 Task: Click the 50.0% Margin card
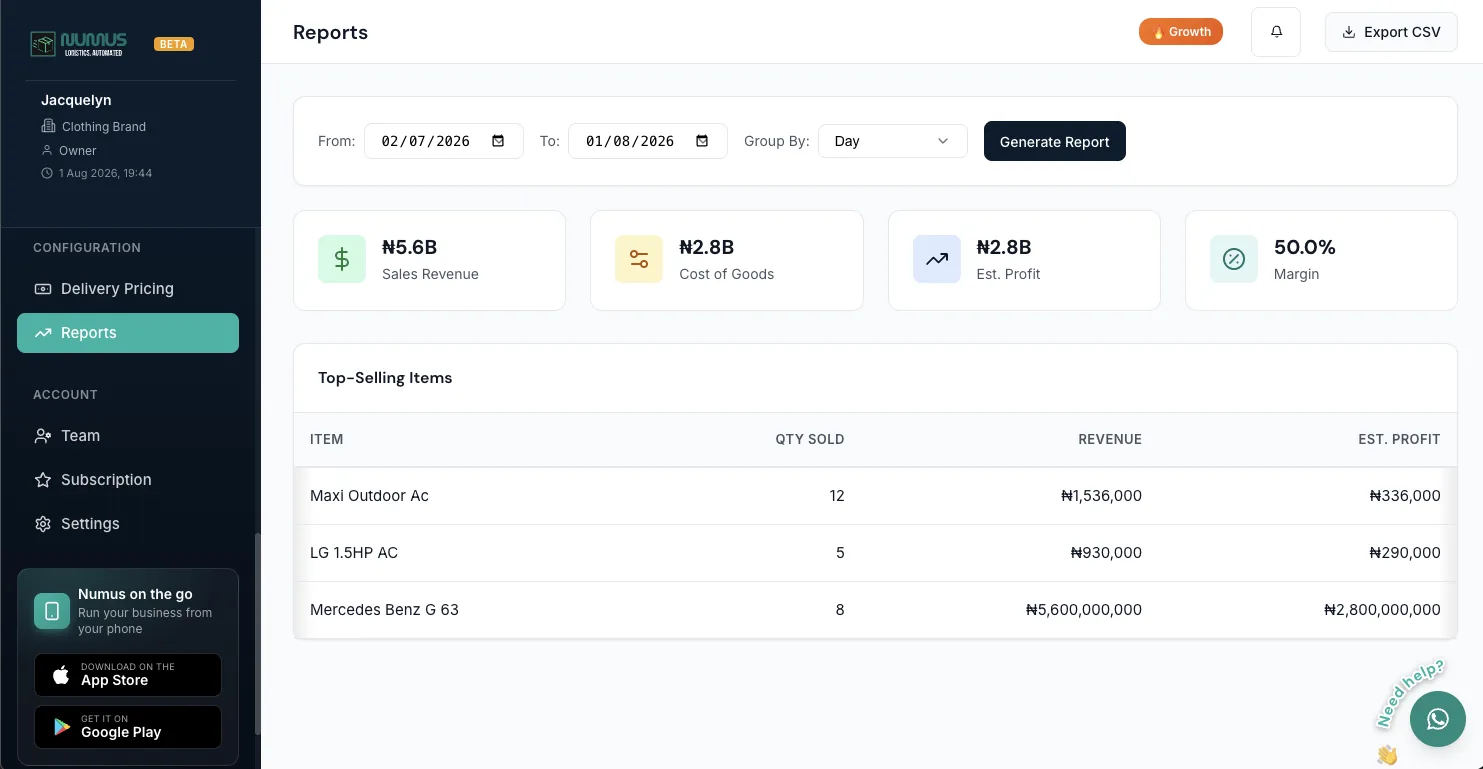(1321, 260)
